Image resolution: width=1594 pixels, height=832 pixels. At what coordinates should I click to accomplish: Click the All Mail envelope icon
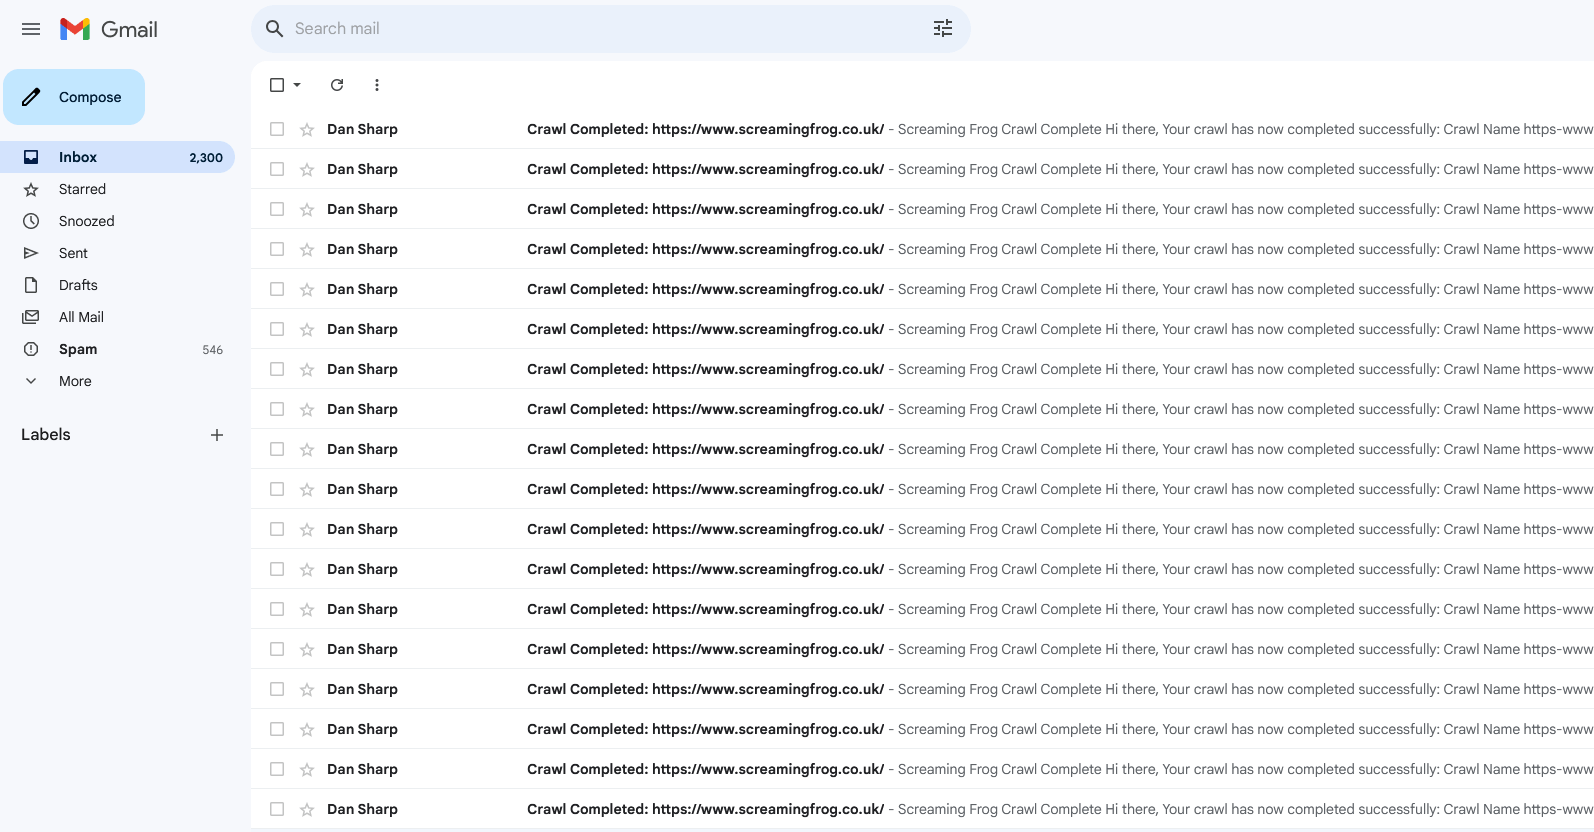[x=31, y=317]
